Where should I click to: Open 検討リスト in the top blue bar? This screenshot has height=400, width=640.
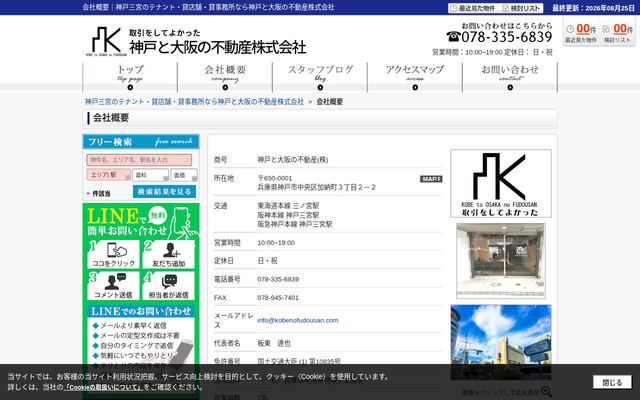coord(520,8)
